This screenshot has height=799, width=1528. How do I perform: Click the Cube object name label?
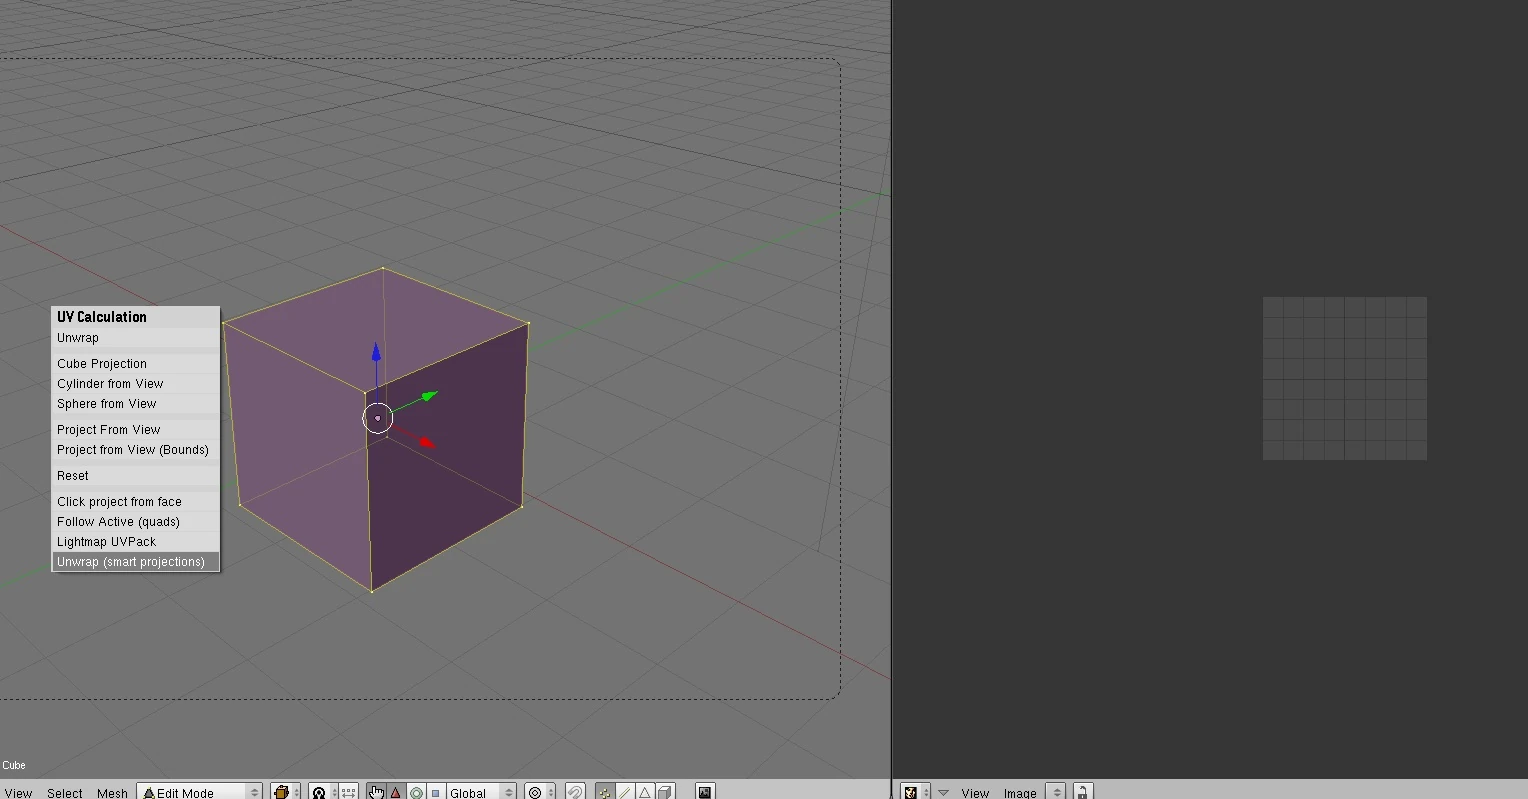(x=14, y=765)
